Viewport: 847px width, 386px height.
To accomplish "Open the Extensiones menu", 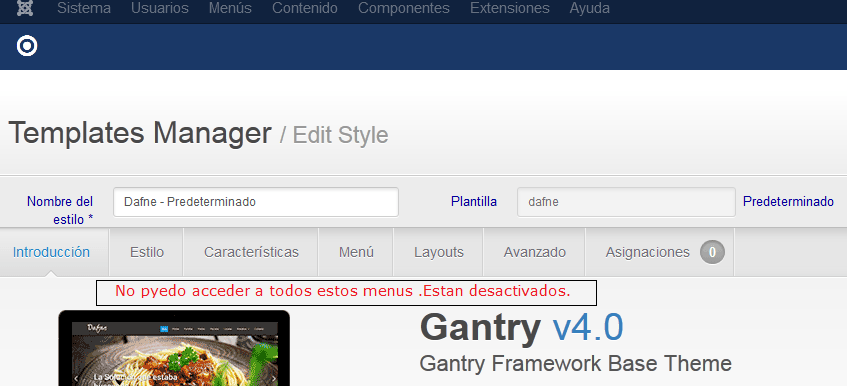I will click(x=509, y=9).
